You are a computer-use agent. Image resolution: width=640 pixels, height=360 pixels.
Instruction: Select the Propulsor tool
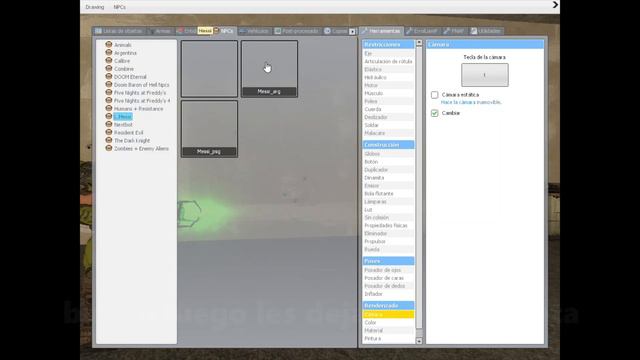coord(388,241)
